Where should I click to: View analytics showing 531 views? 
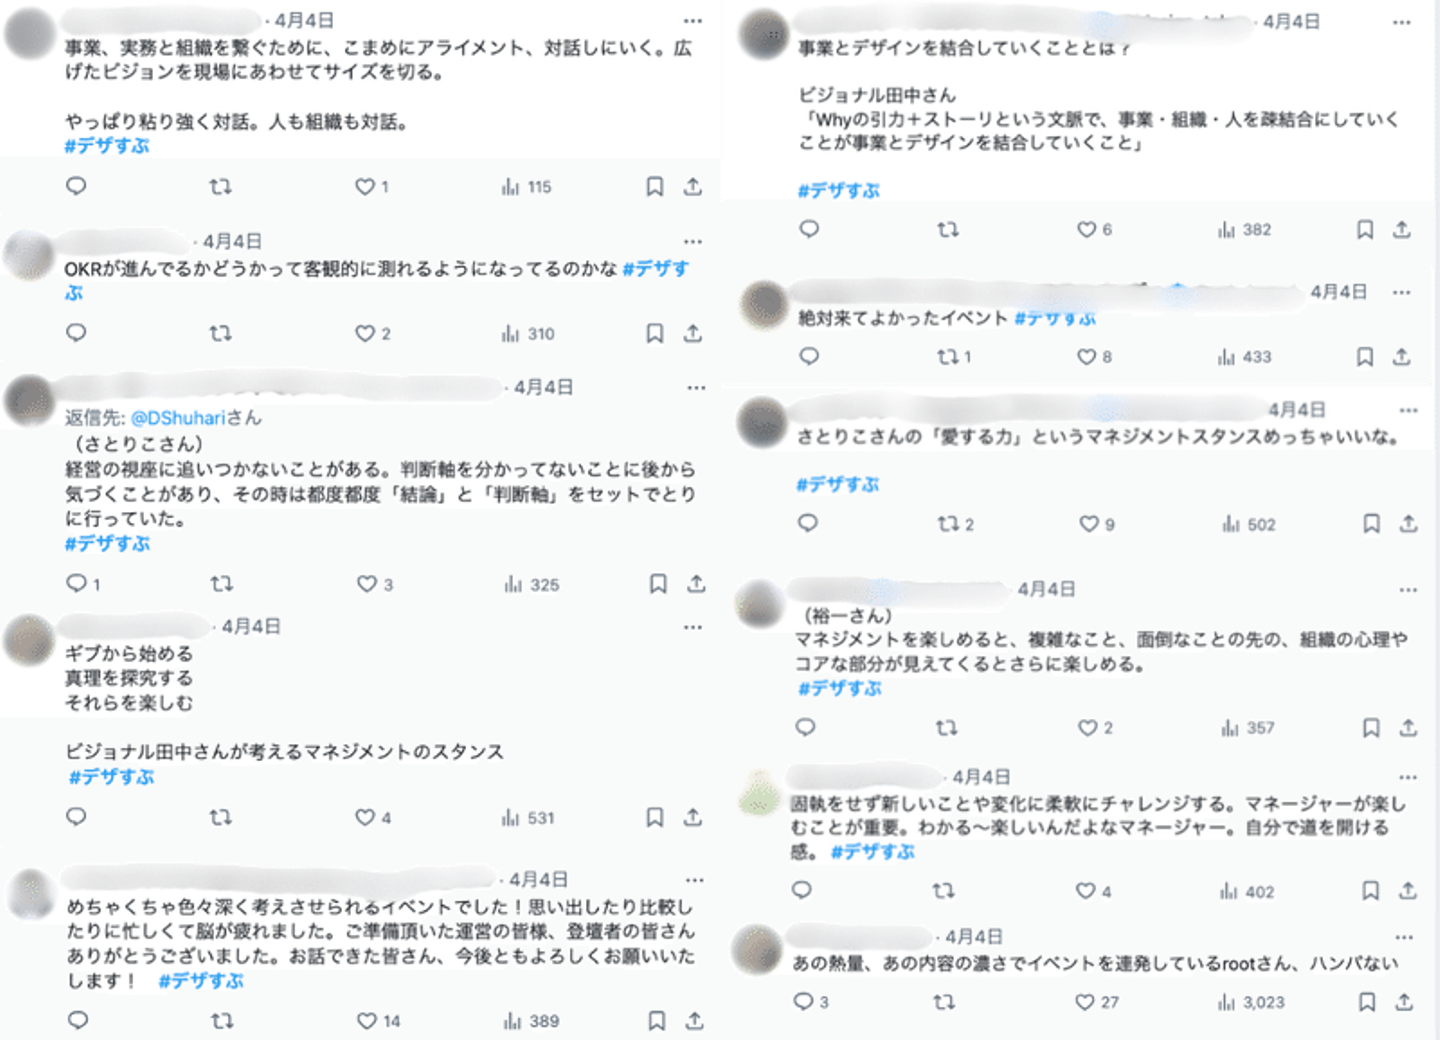pos(528,818)
